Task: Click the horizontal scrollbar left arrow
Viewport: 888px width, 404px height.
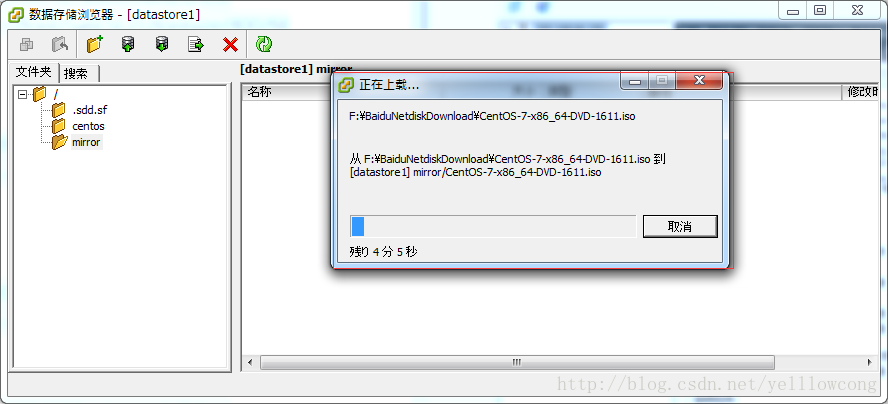Action: coord(250,362)
